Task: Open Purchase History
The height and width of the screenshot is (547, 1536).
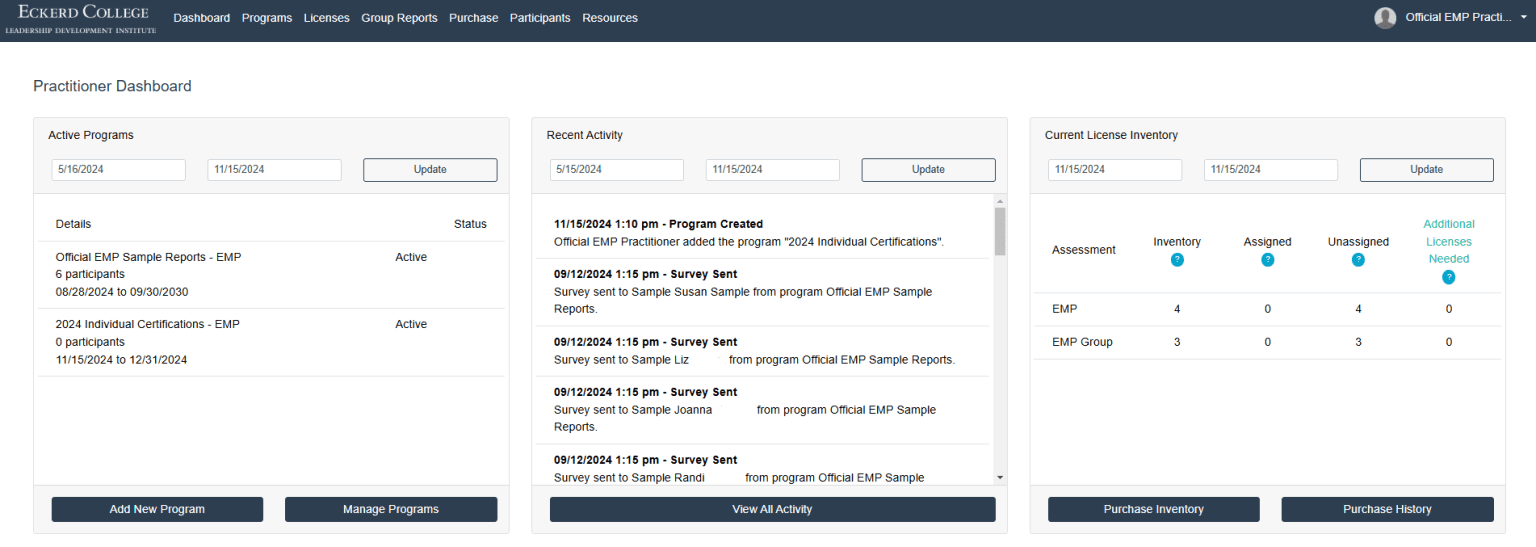Action: pos(1387,509)
